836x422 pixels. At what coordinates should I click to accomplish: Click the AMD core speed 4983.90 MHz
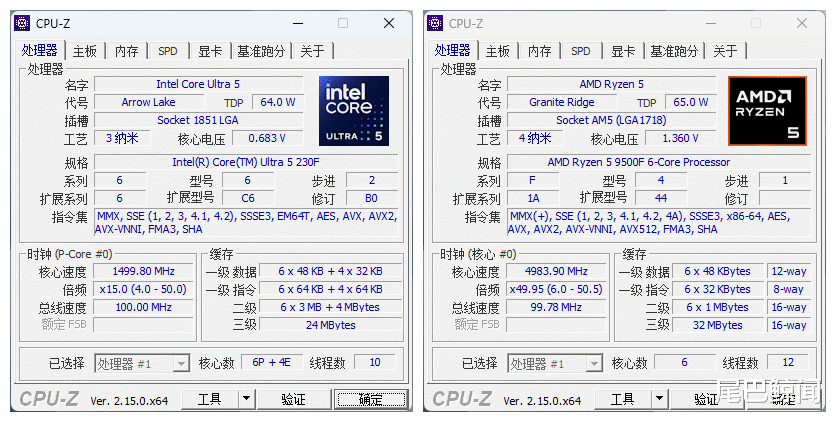pyautogui.click(x=556, y=271)
